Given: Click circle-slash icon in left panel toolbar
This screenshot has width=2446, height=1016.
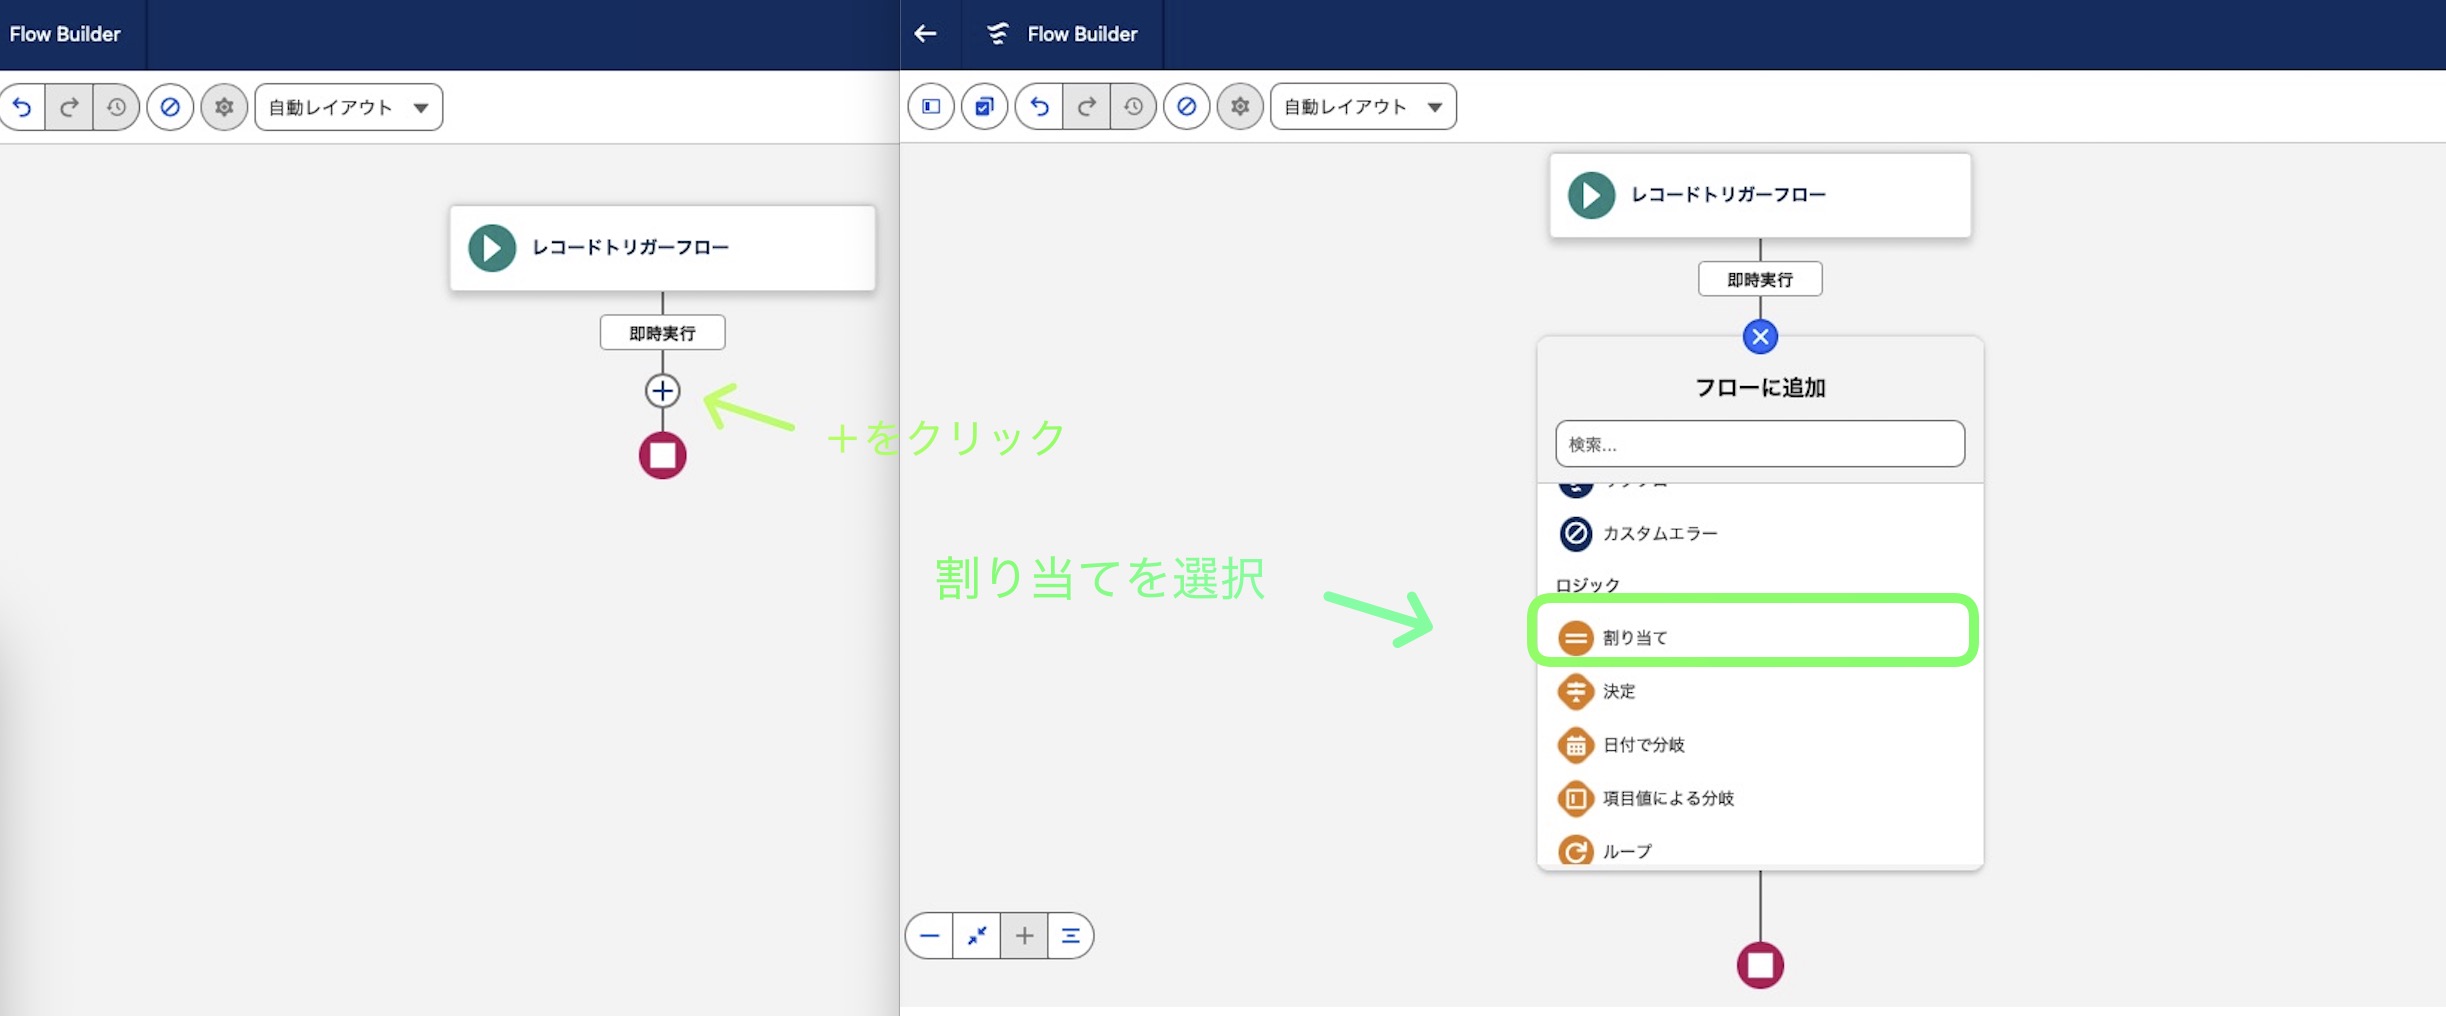Looking at the screenshot, I should point(170,107).
